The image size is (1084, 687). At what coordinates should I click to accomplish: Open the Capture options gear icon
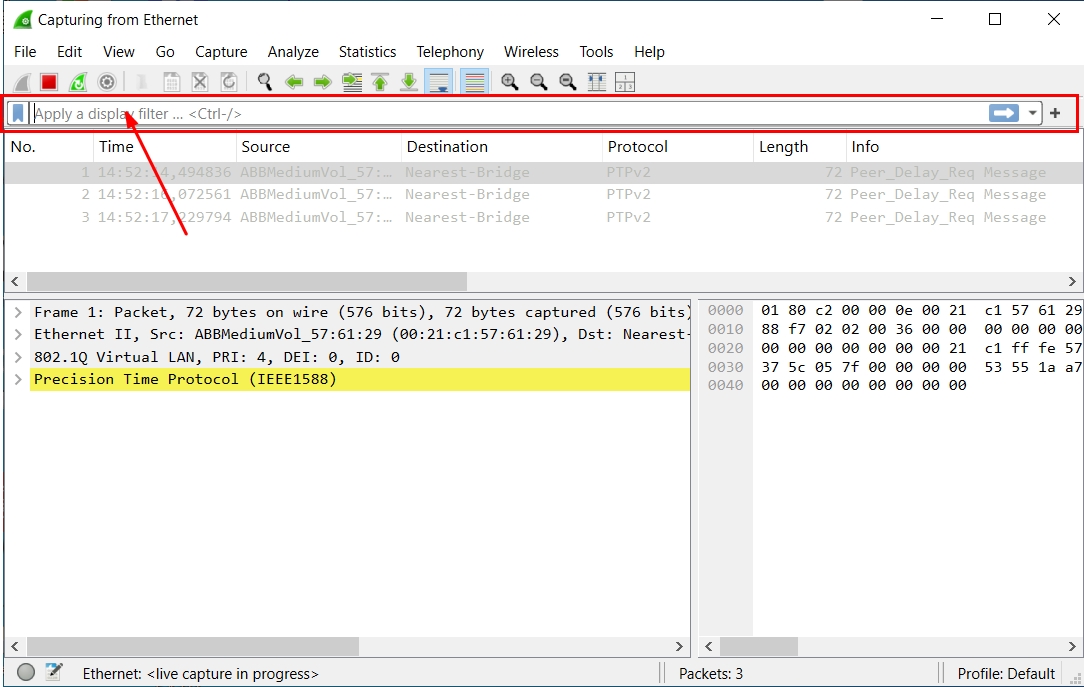coord(107,81)
